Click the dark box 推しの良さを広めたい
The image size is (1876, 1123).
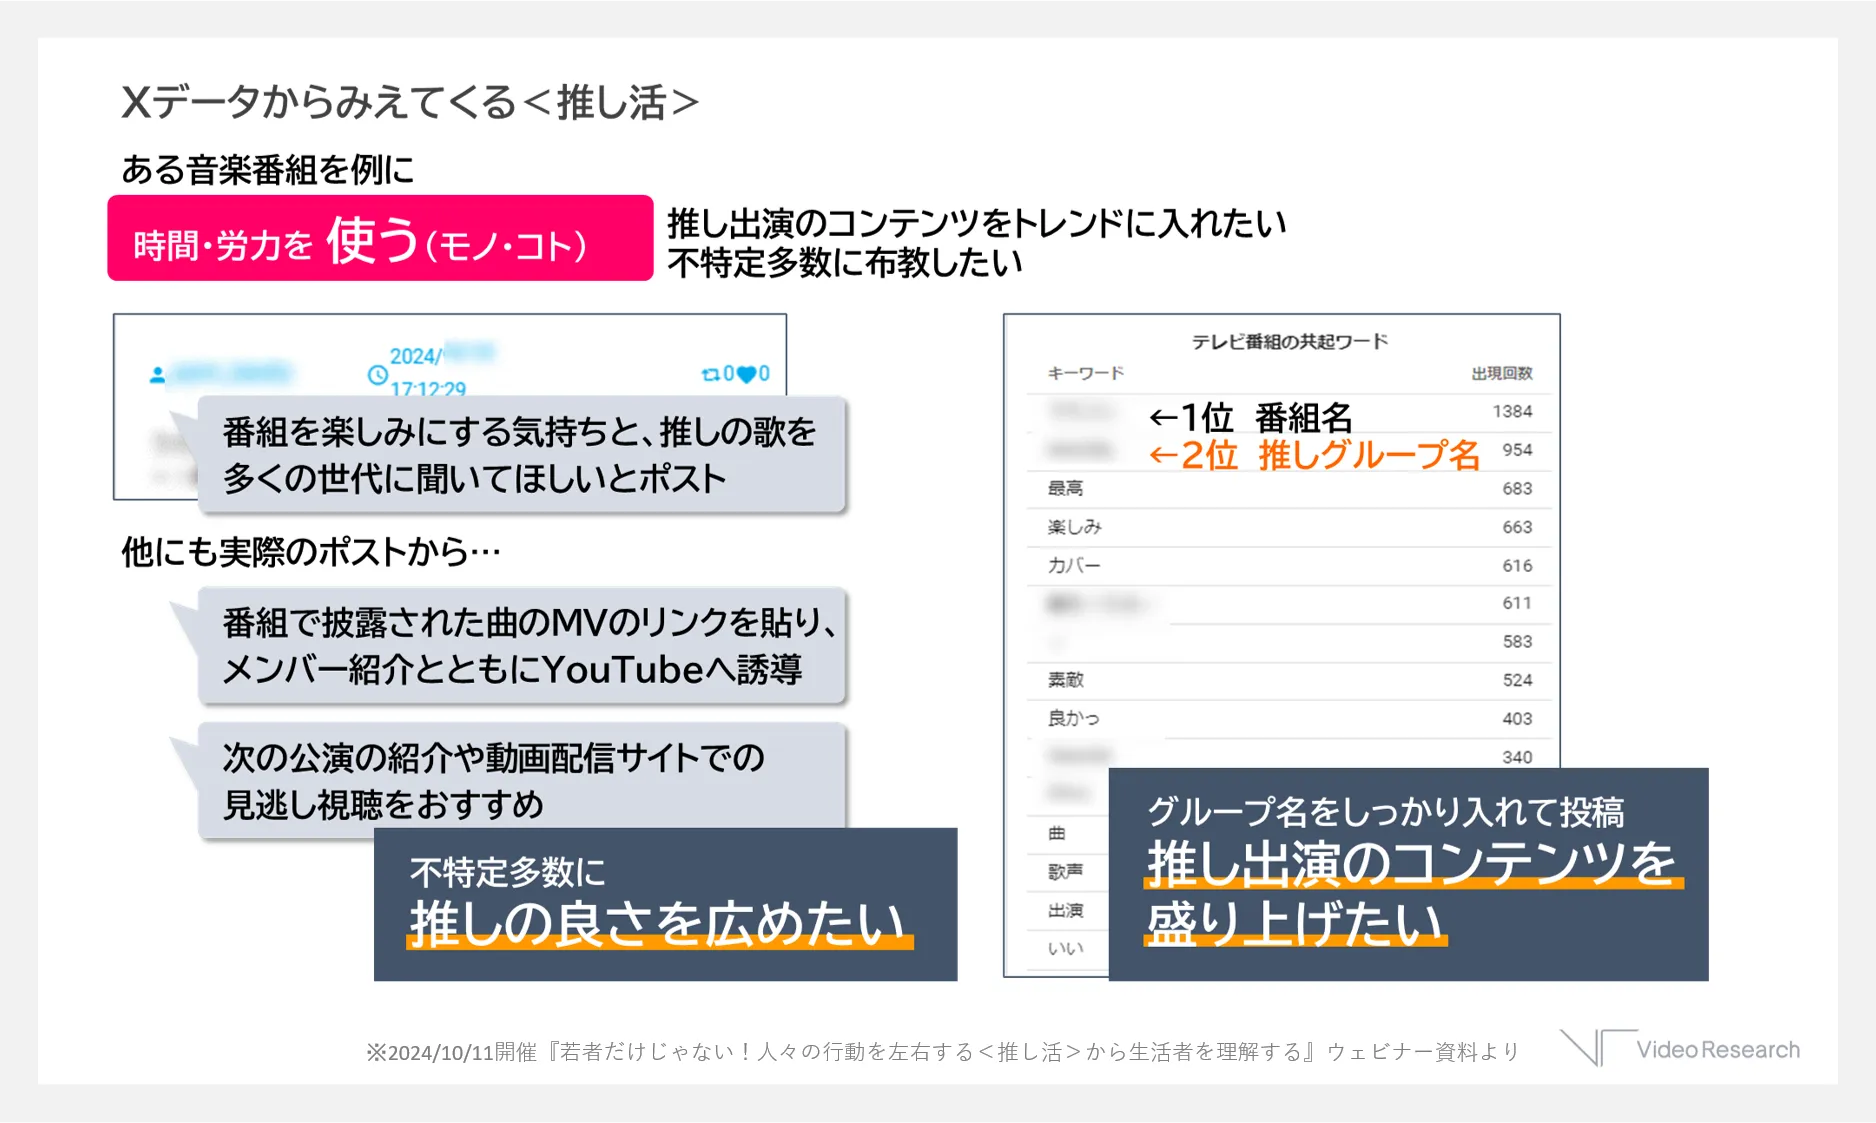[665, 904]
